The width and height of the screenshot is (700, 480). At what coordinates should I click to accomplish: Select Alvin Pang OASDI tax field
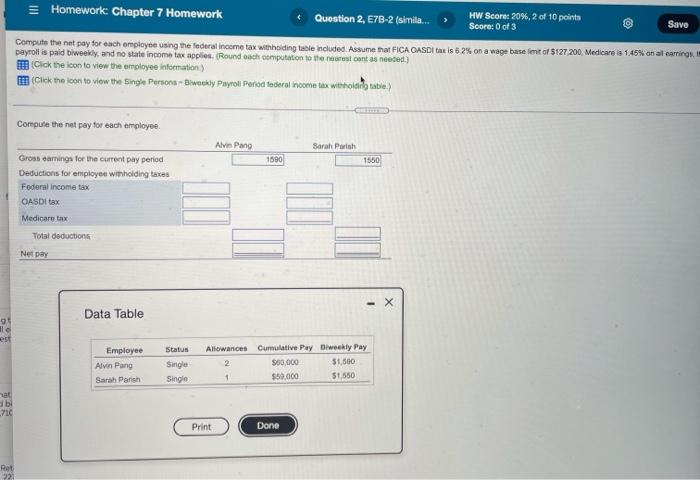(206, 203)
